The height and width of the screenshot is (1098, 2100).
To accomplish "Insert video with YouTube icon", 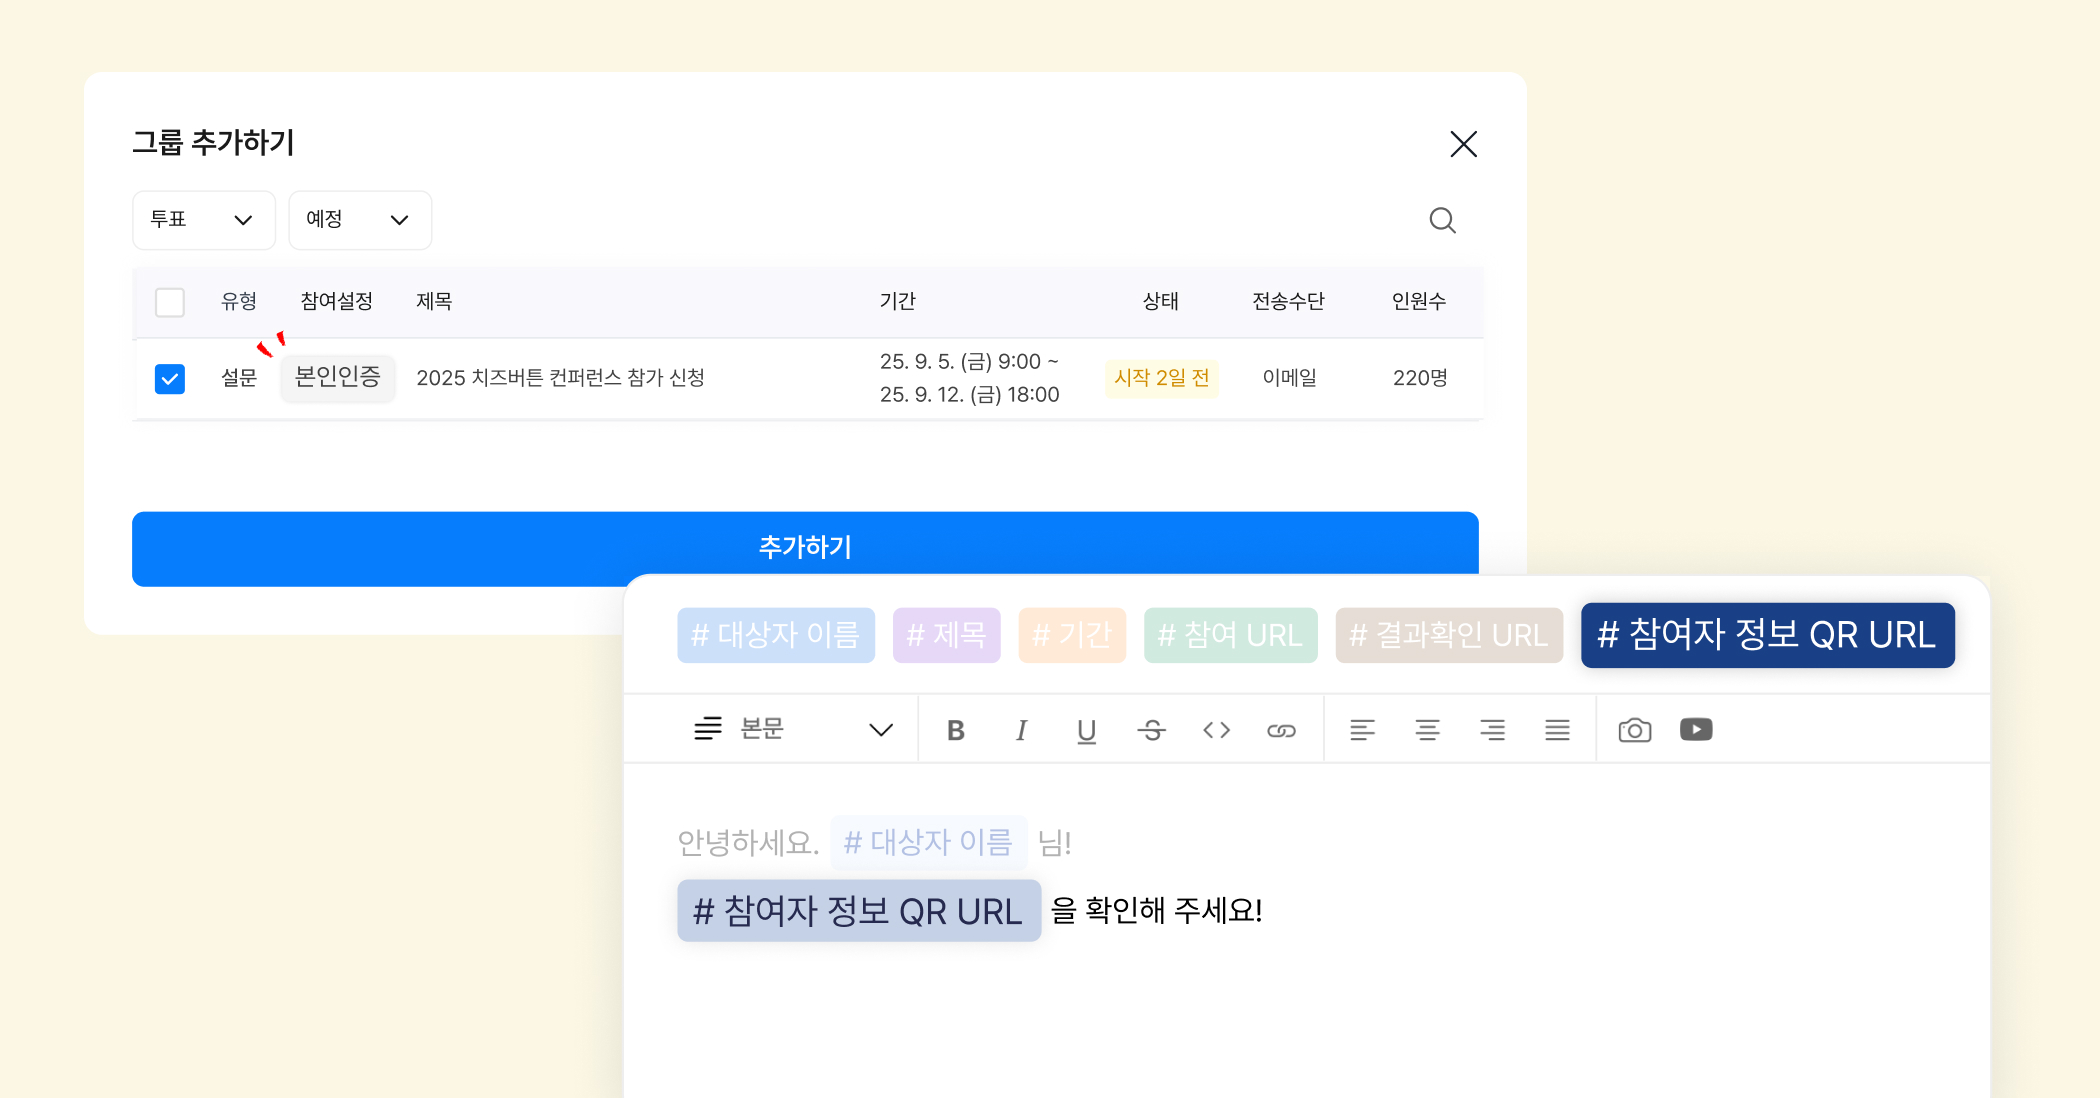I will point(1696,730).
